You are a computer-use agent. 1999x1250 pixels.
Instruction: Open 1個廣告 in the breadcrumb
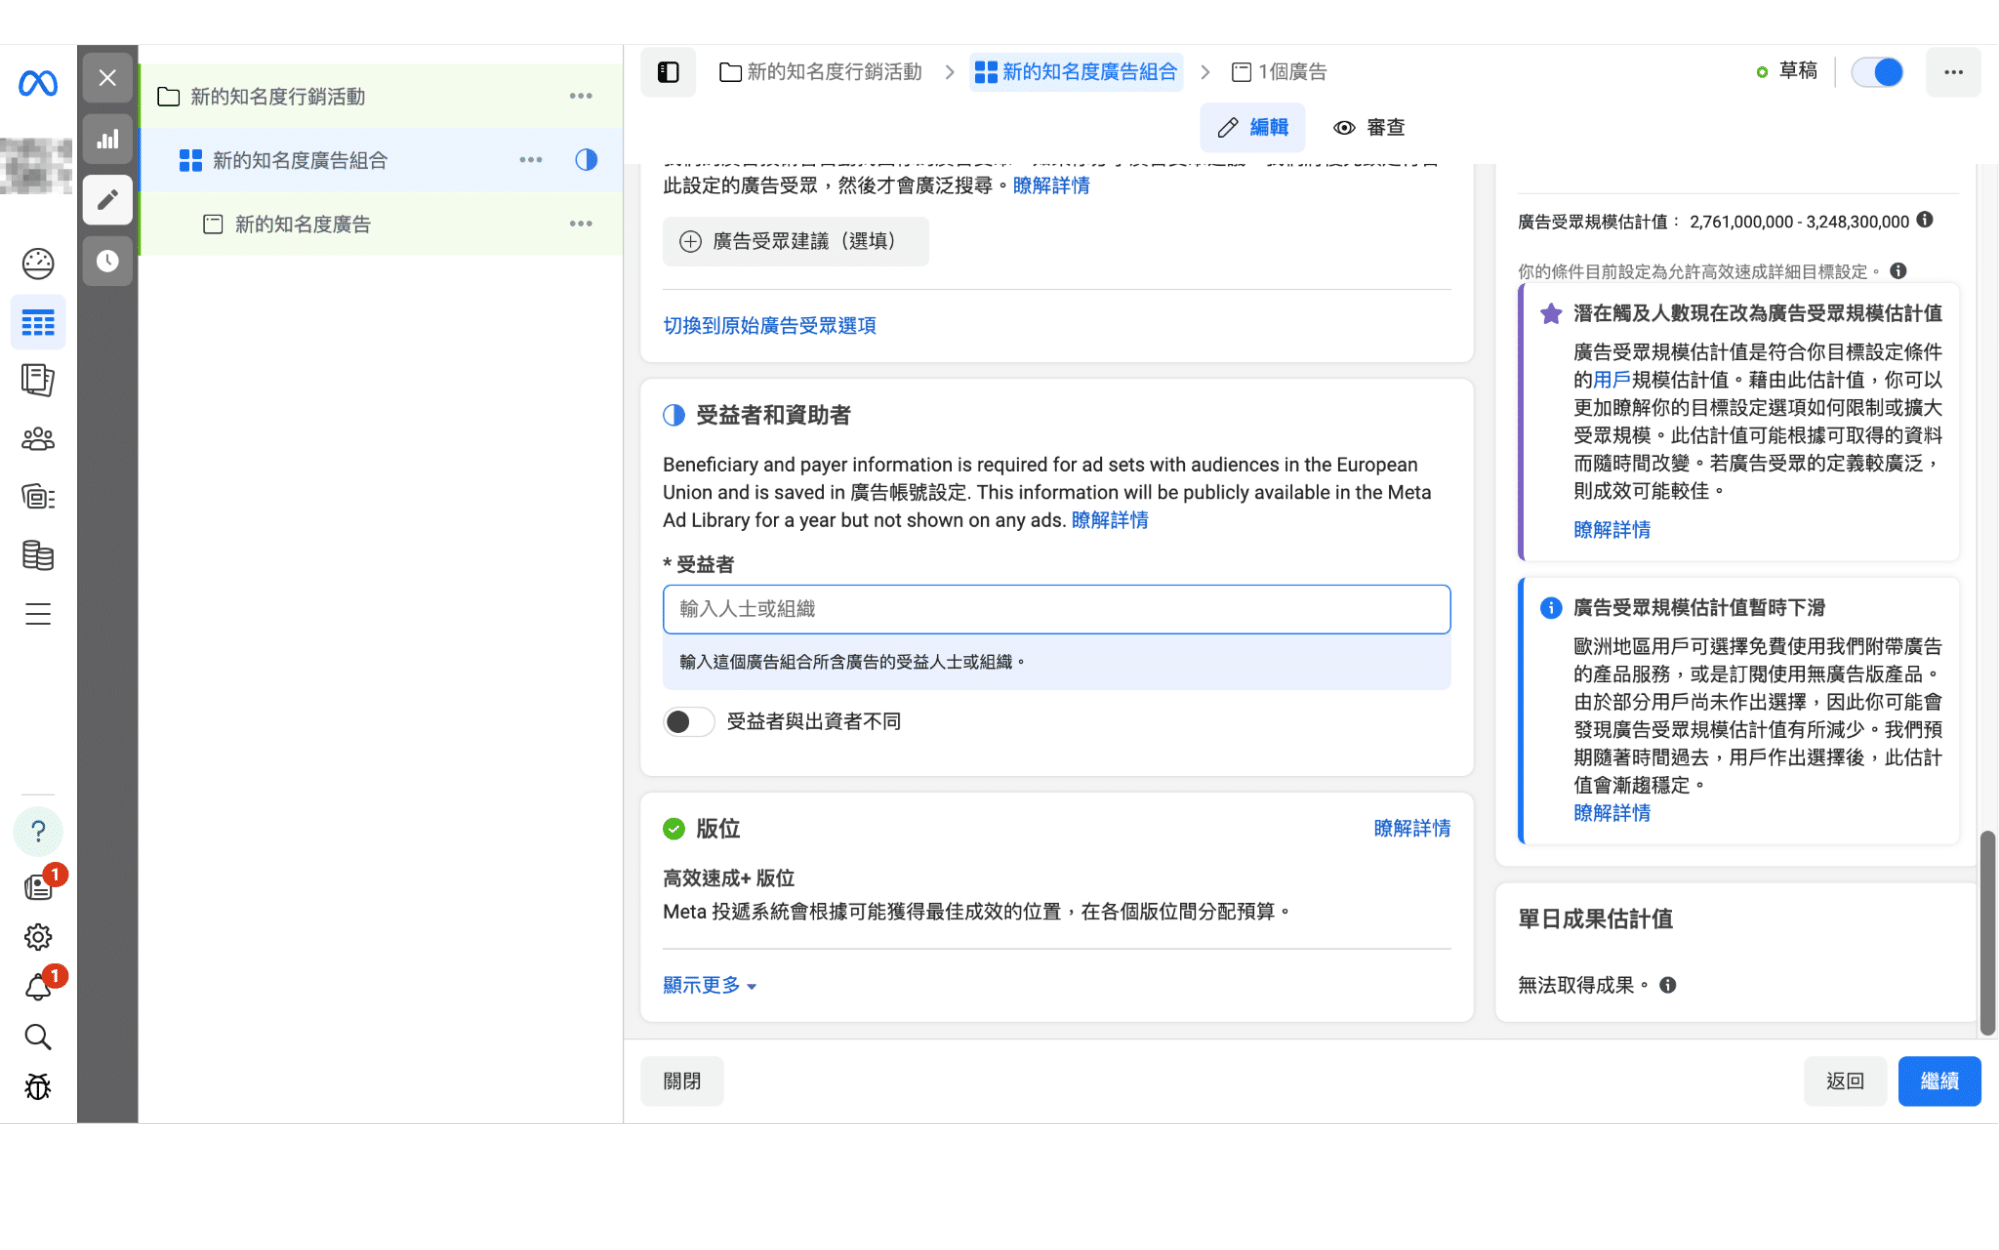1290,72
